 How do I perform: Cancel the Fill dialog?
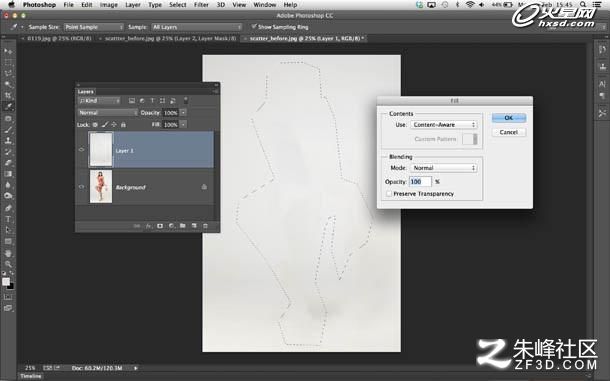[508, 132]
